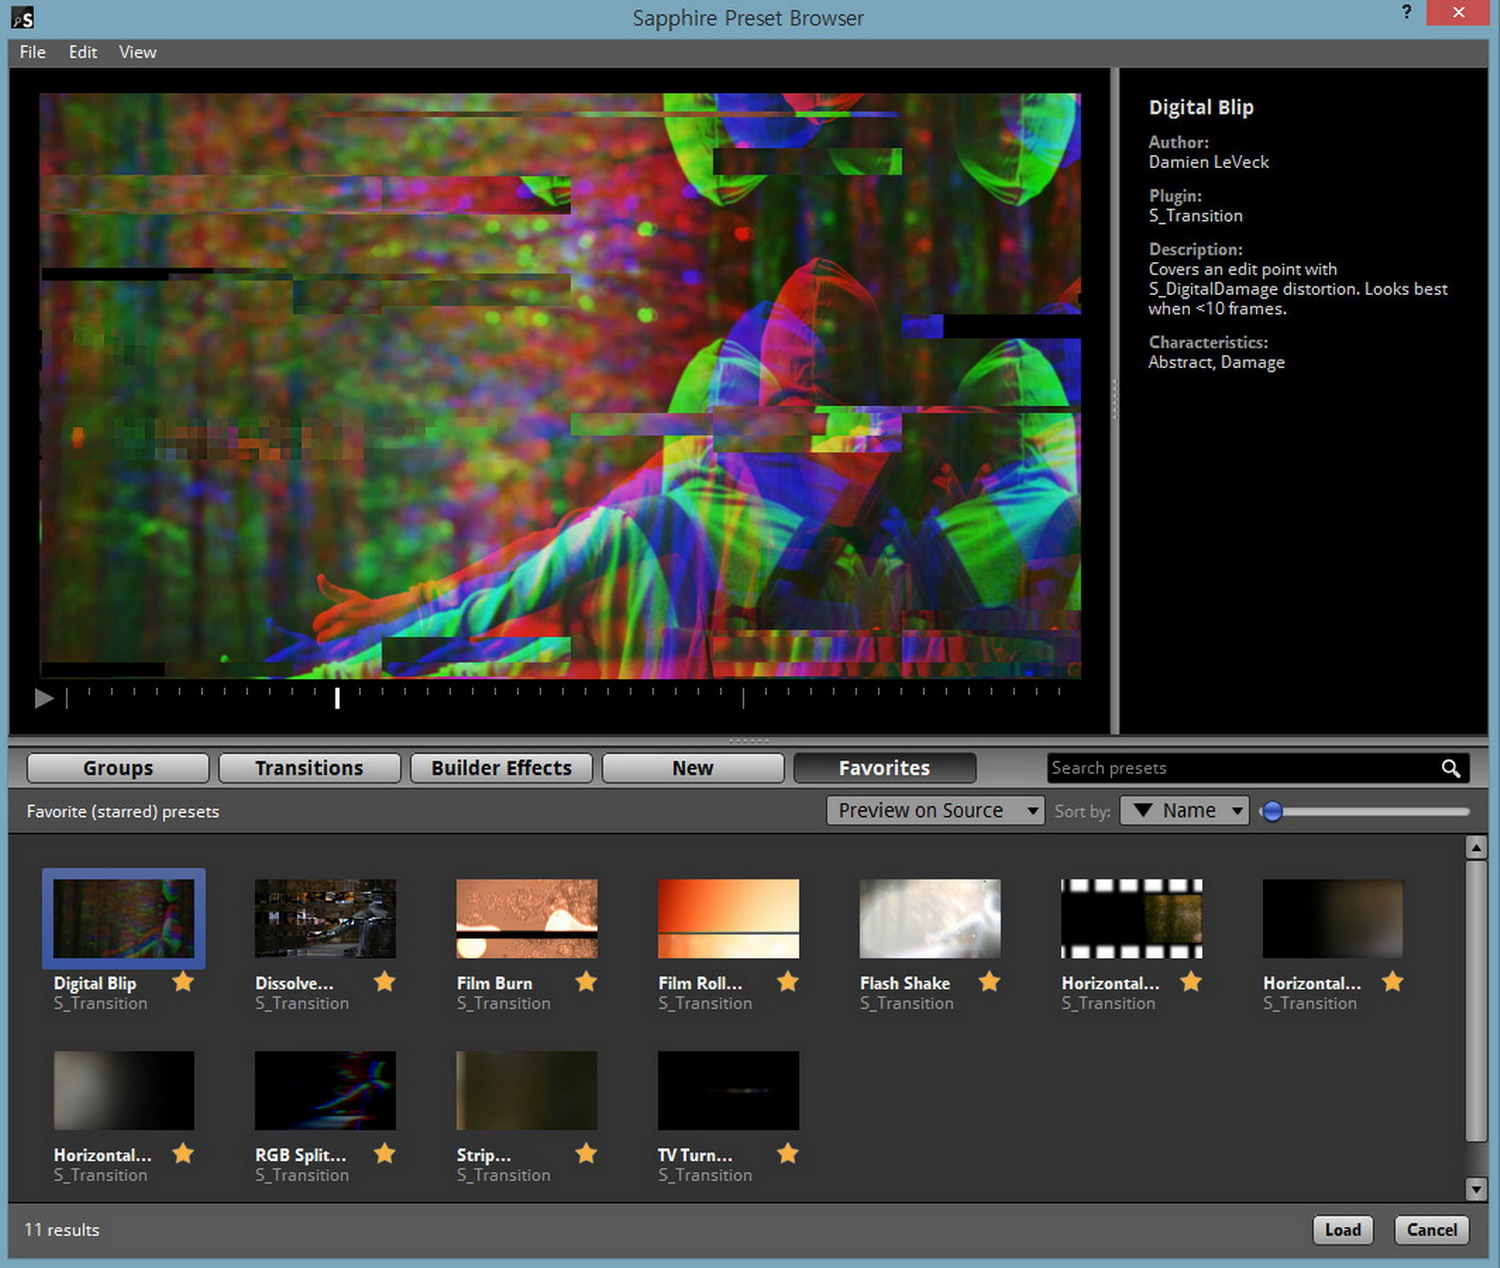This screenshot has height=1268, width=1500.
Task: Click the timeline midpoint marker
Action: pyautogui.click(x=743, y=698)
